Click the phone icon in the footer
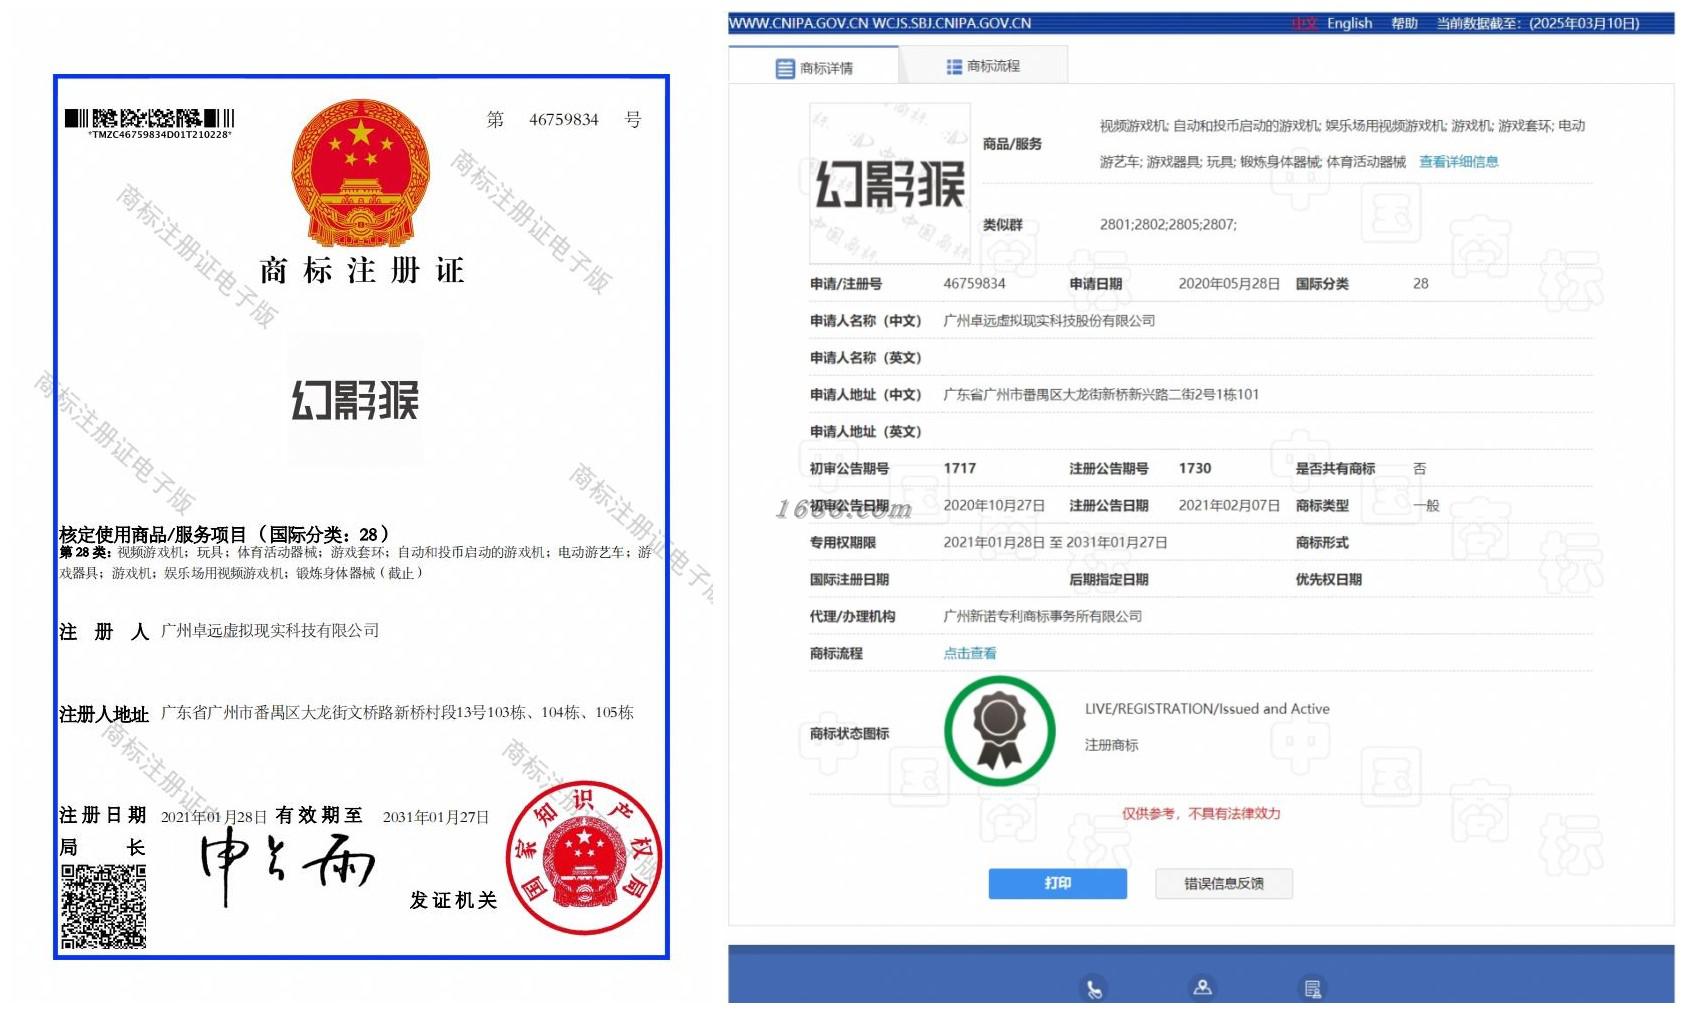 pyautogui.click(x=1094, y=989)
